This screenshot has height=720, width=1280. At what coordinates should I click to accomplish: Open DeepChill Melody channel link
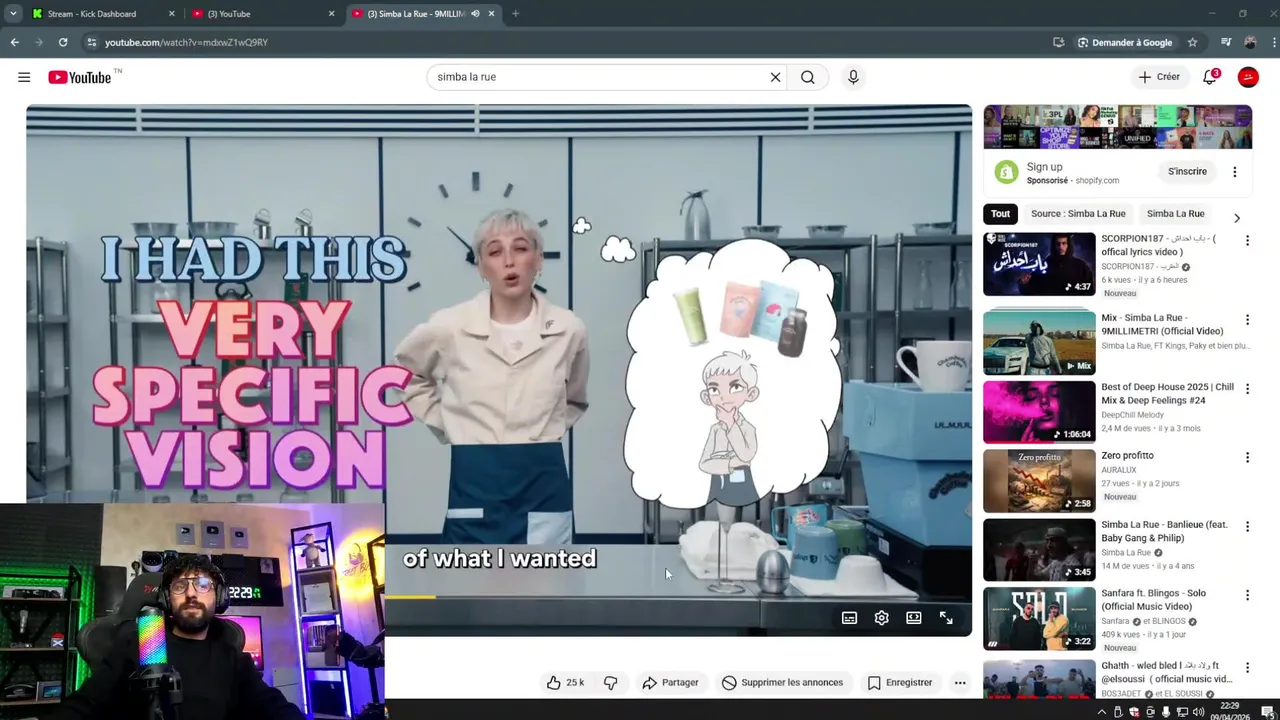tap(1132, 415)
